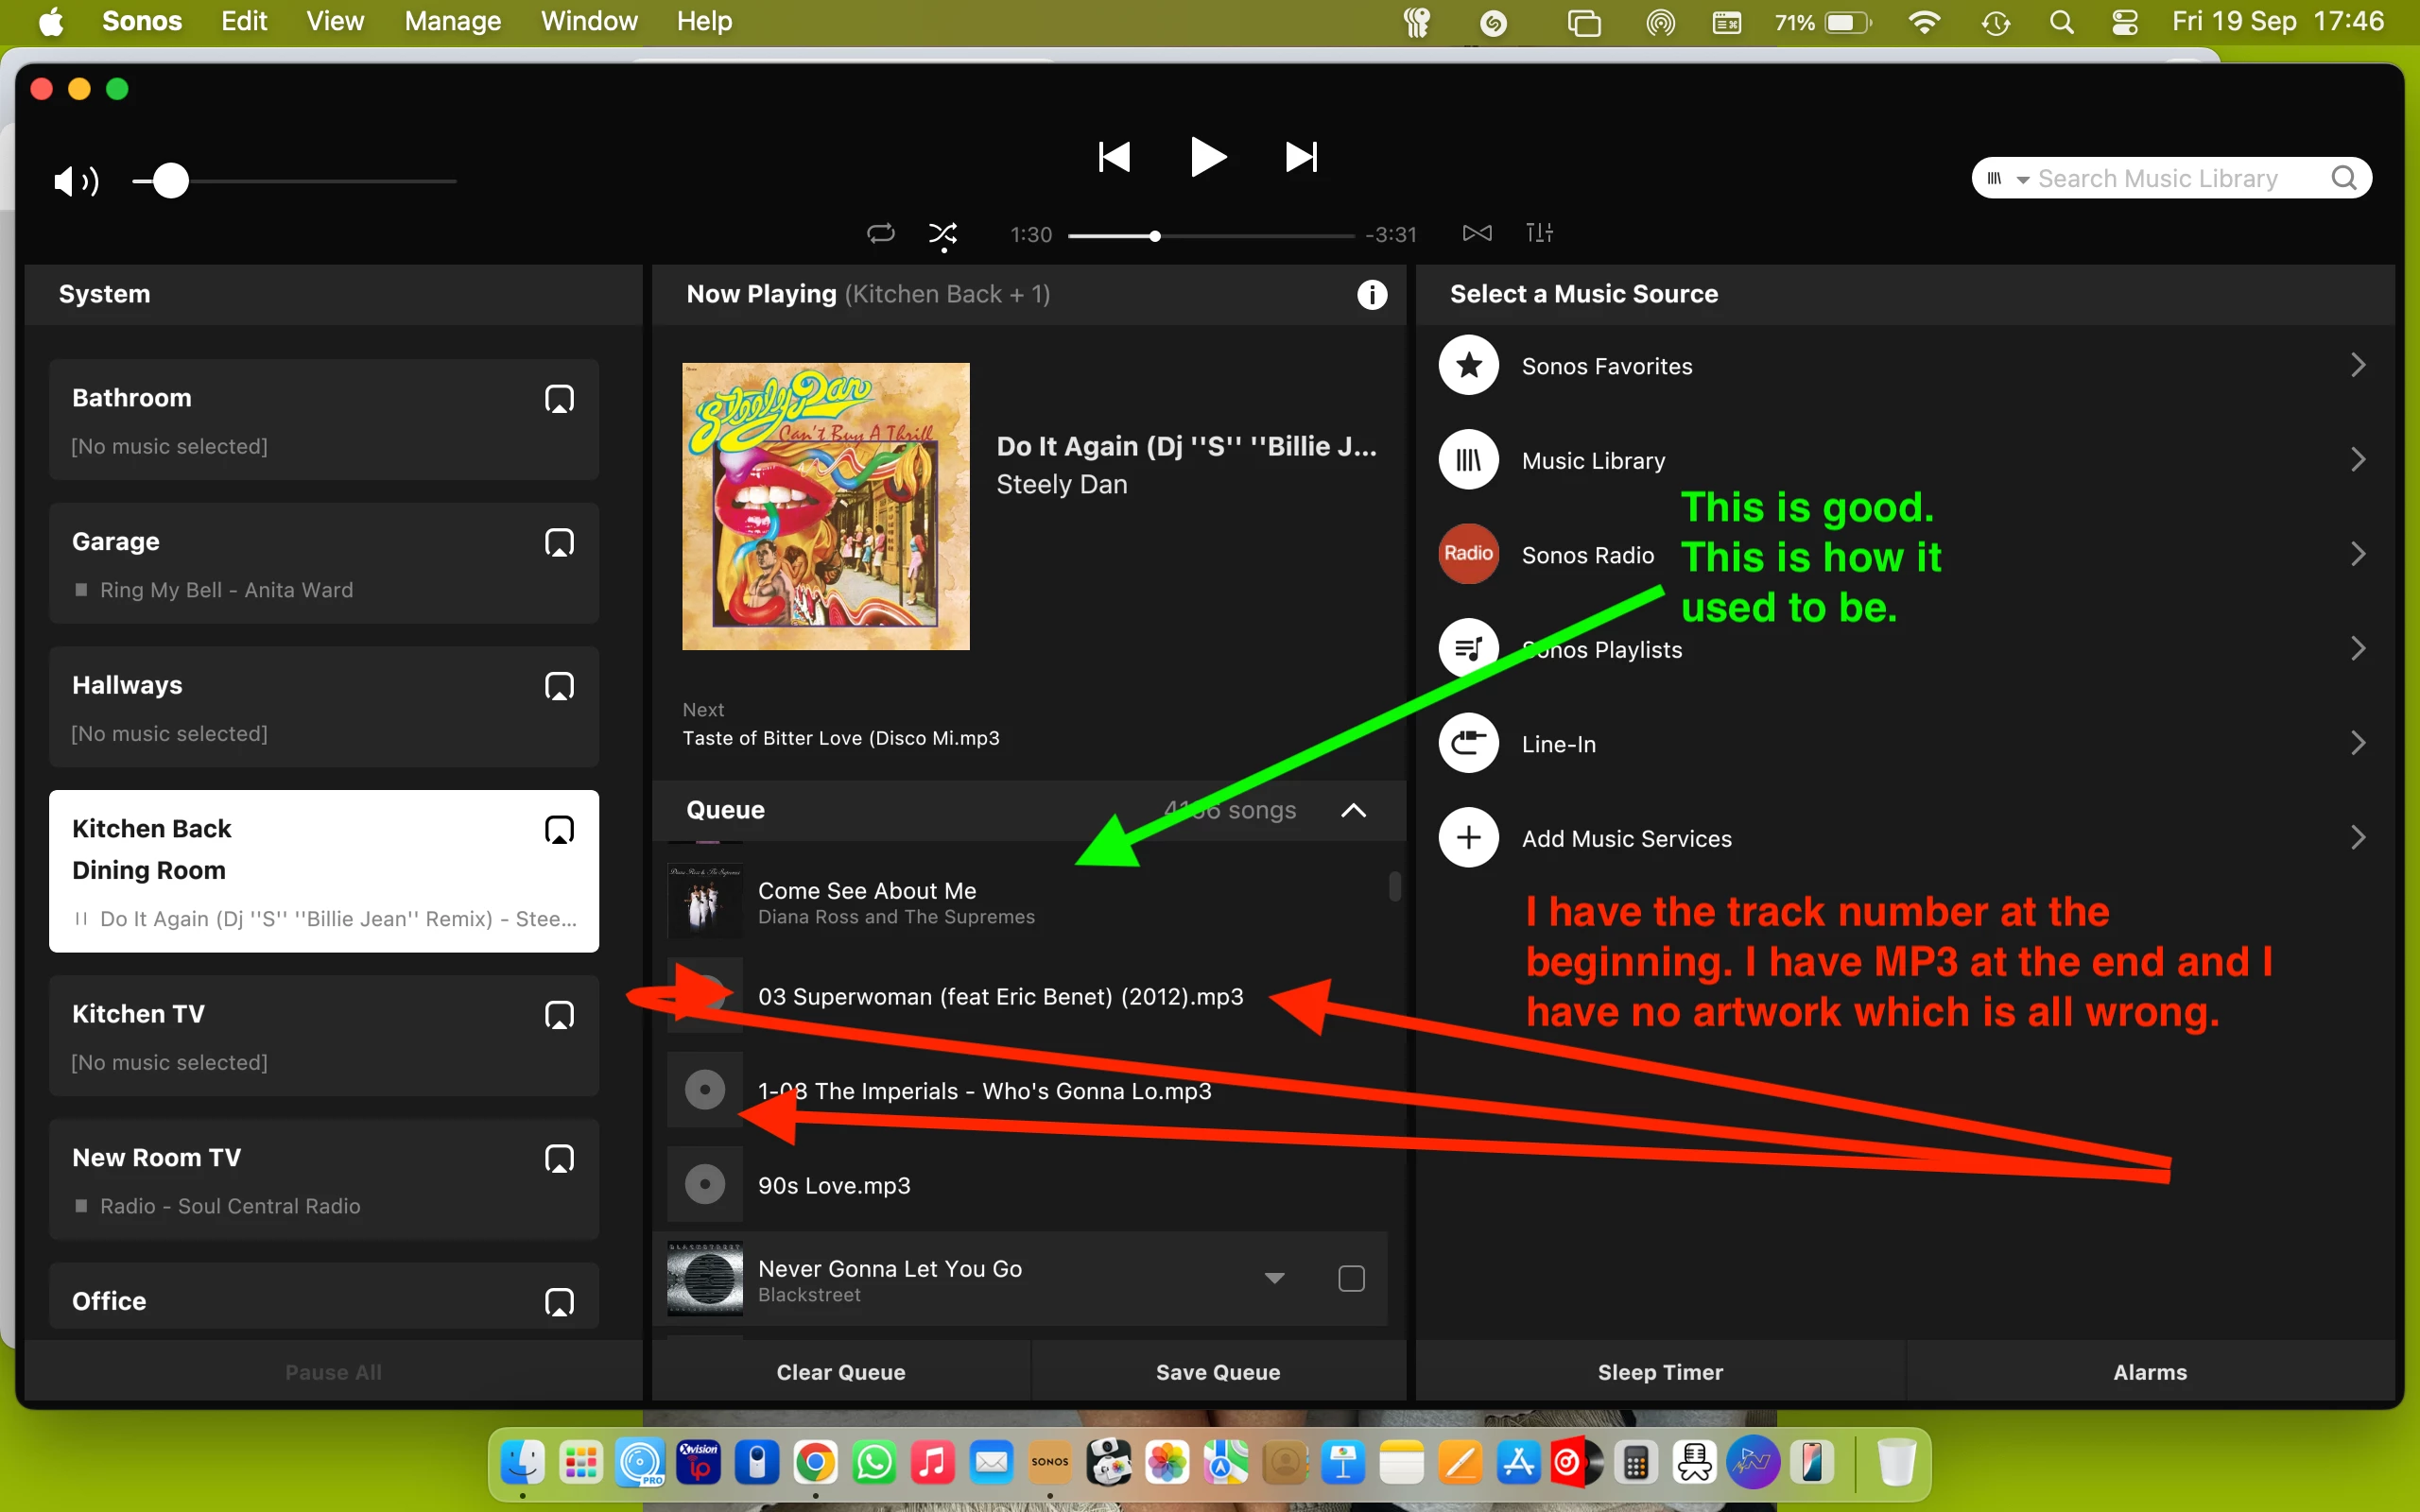Toggle shuffle mode

[943, 235]
